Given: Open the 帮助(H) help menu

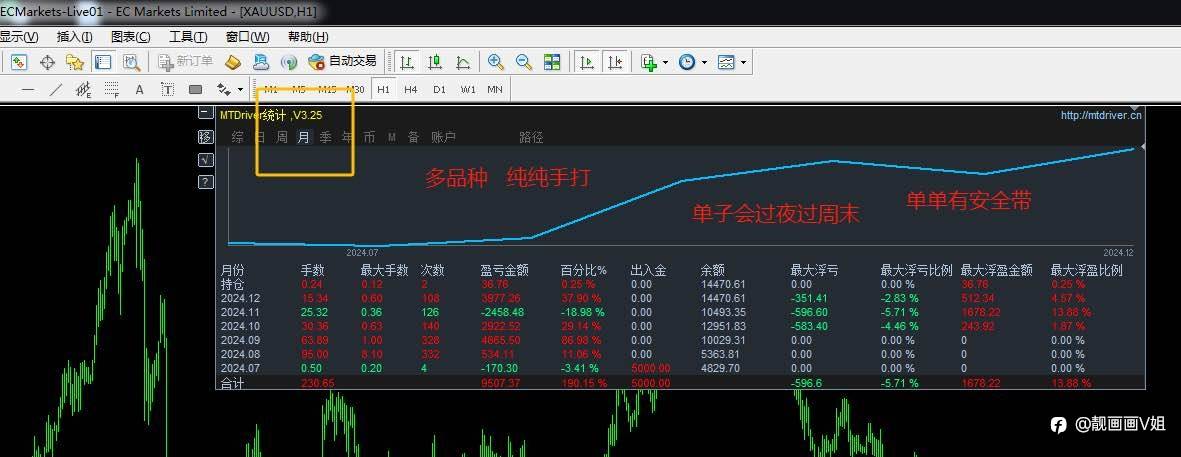Looking at the screenshot, I should (308, 37).
